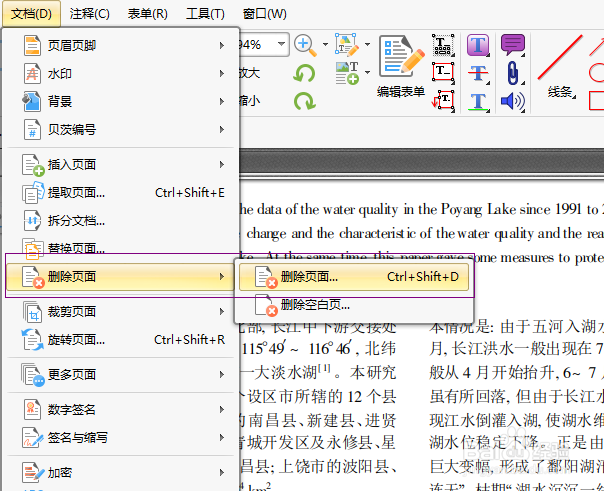Click the 水印 watermark icon
The image size is (604, 491).
32,74
